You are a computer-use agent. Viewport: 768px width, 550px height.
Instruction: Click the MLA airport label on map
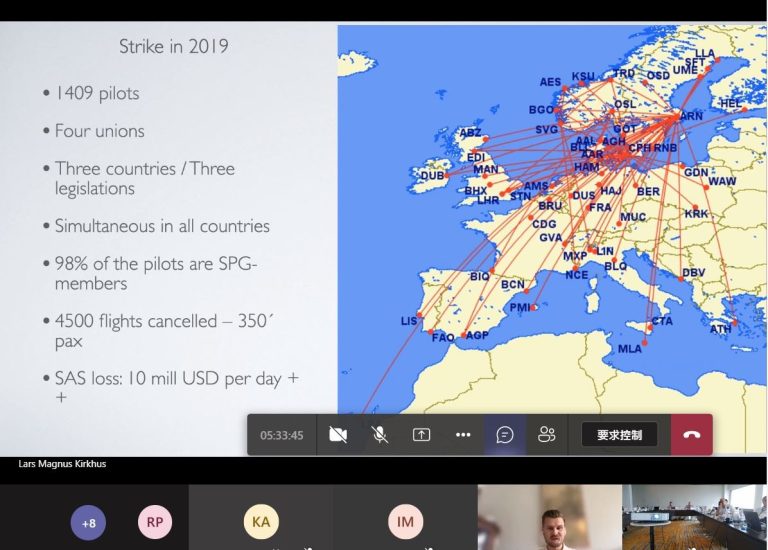click(630, 349)
